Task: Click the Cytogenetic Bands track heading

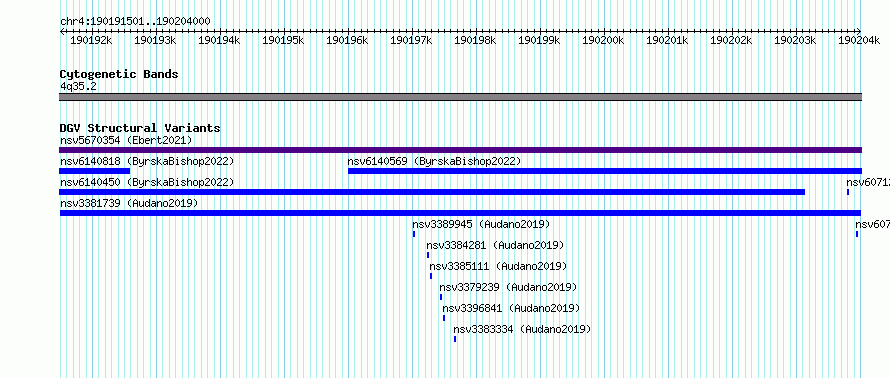Action: [119, 74]
